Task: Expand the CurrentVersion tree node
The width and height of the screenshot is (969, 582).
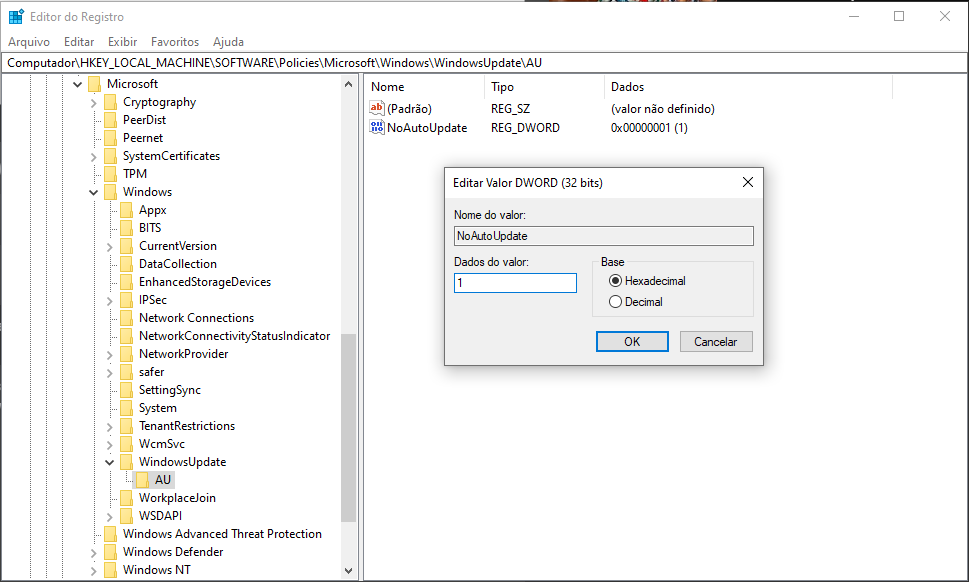Action: [x=109, y=246]
